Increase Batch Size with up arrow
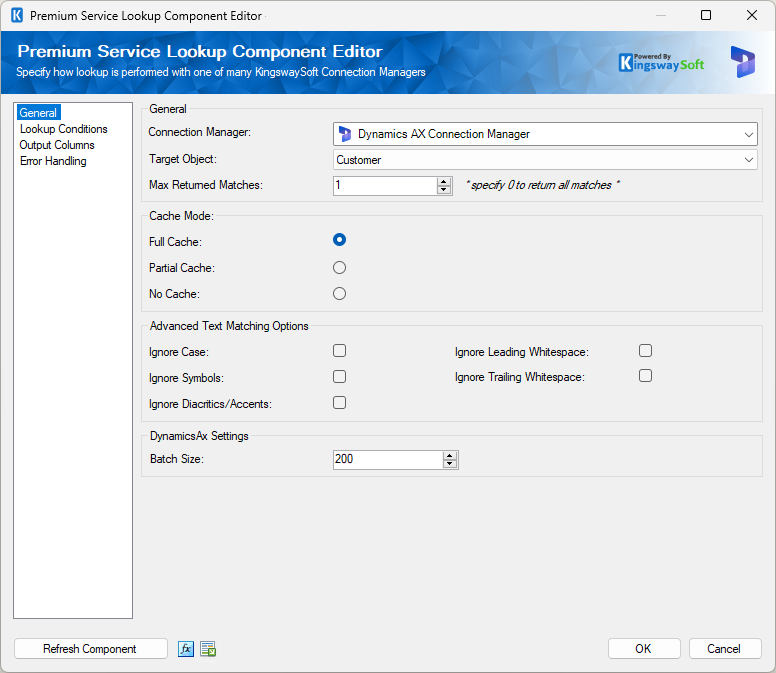This screenshot has width=776, height=673. 450,456
